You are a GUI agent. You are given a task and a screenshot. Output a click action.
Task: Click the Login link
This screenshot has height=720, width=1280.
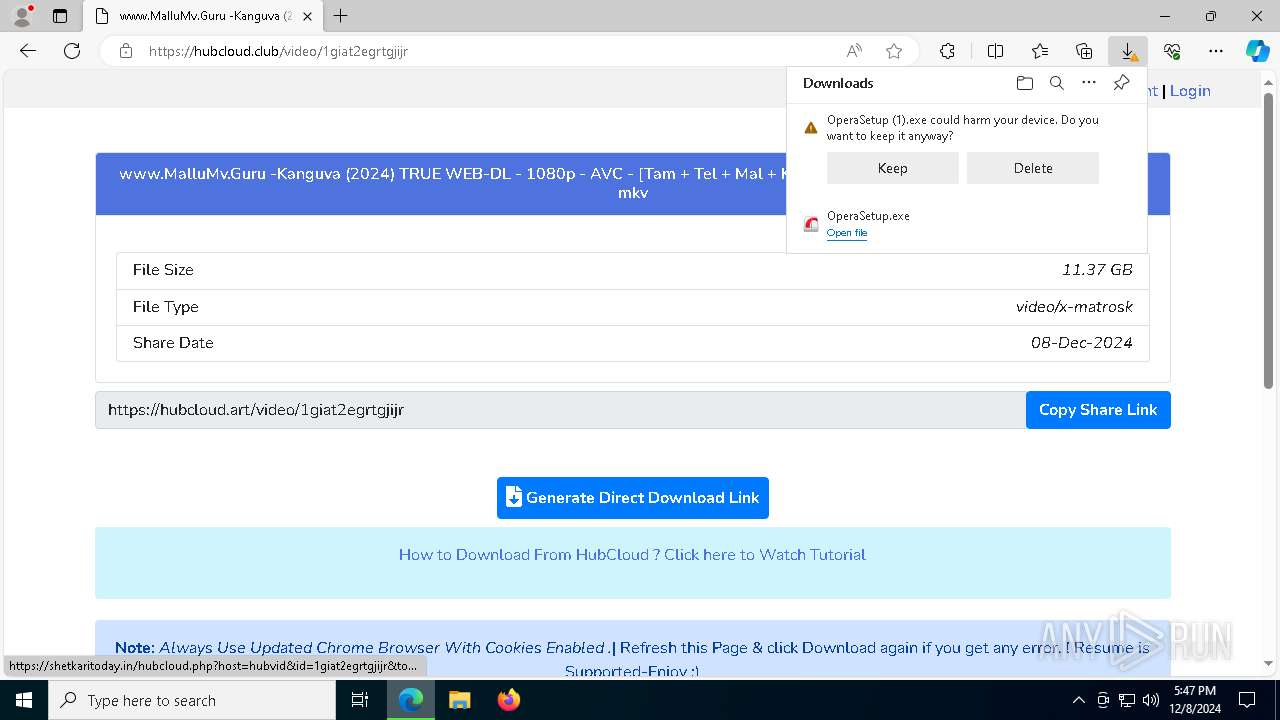[1190, 91]
